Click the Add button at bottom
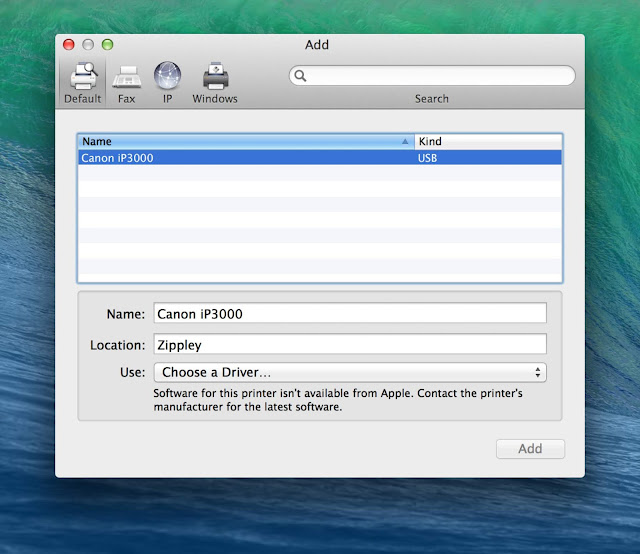640x554 pixels. tap(530, 449)
